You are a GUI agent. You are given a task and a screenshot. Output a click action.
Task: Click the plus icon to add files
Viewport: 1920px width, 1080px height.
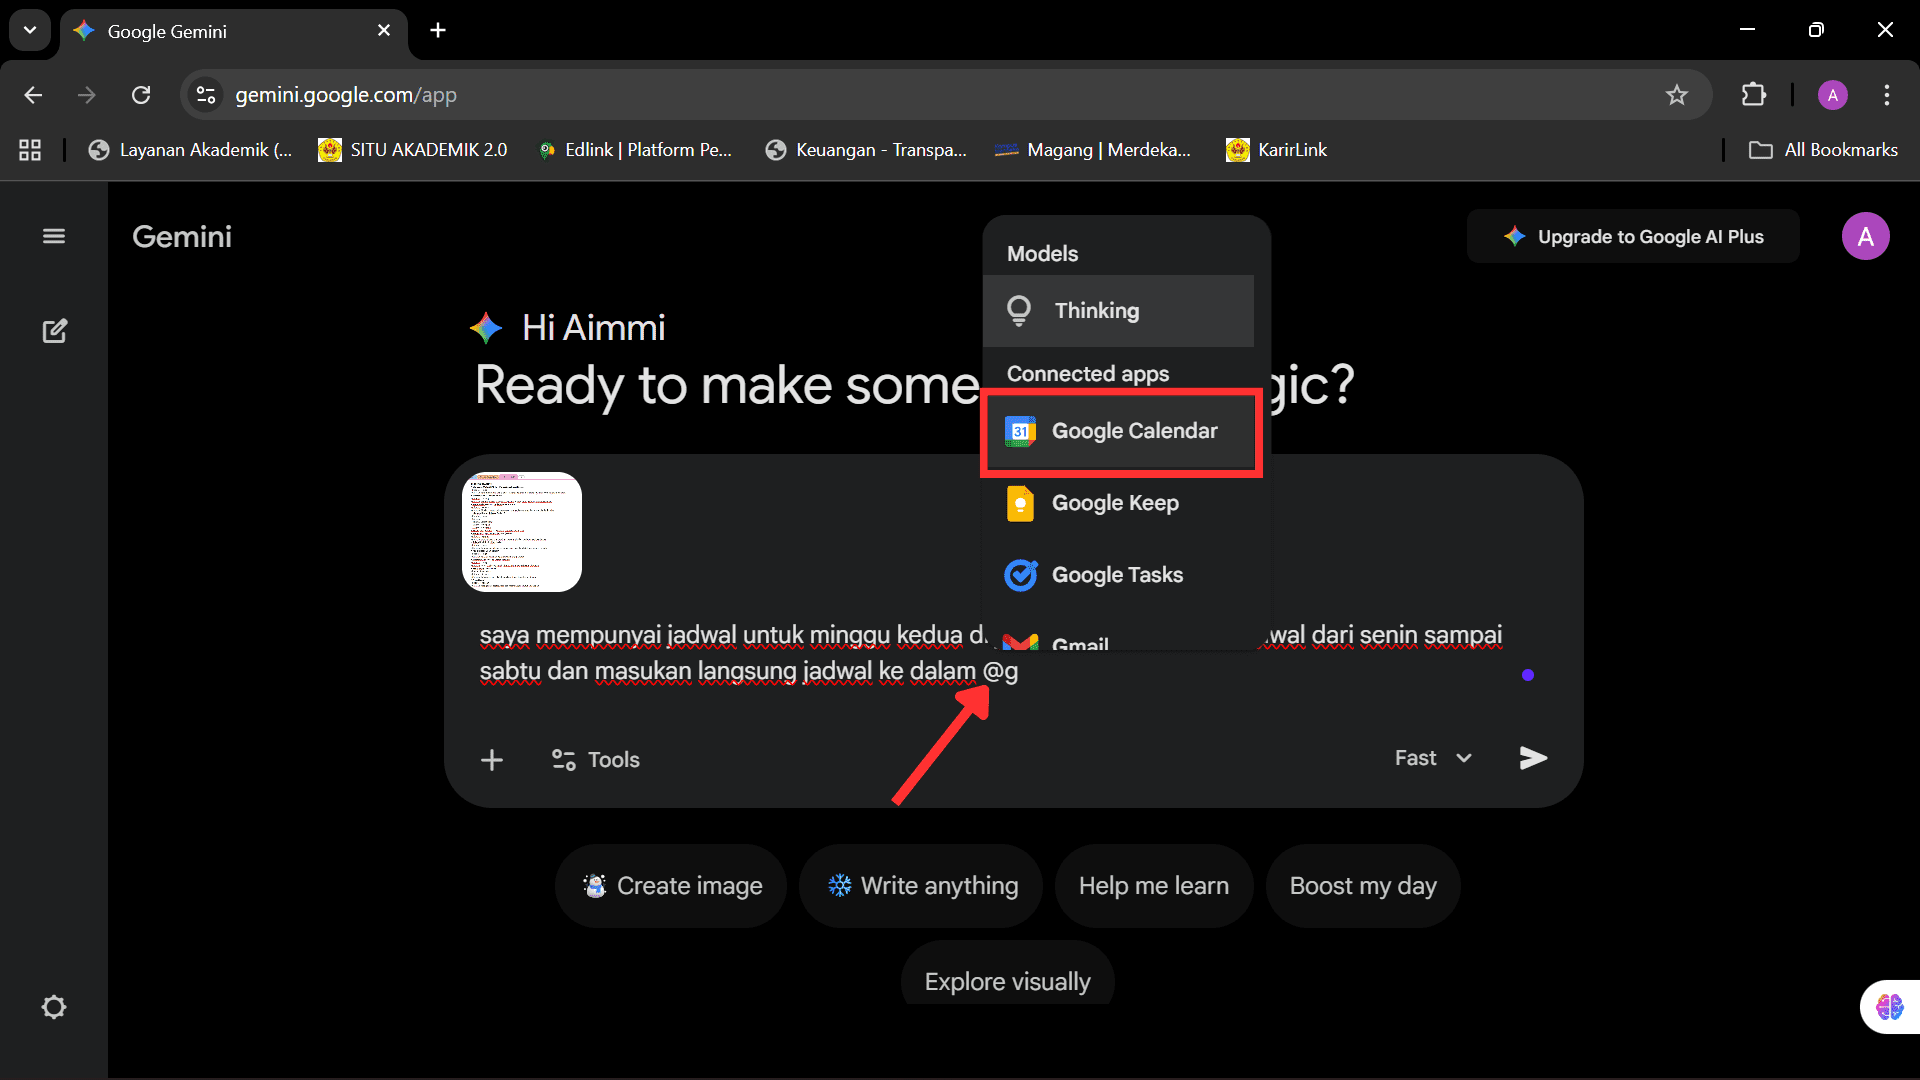pos(492,760)
